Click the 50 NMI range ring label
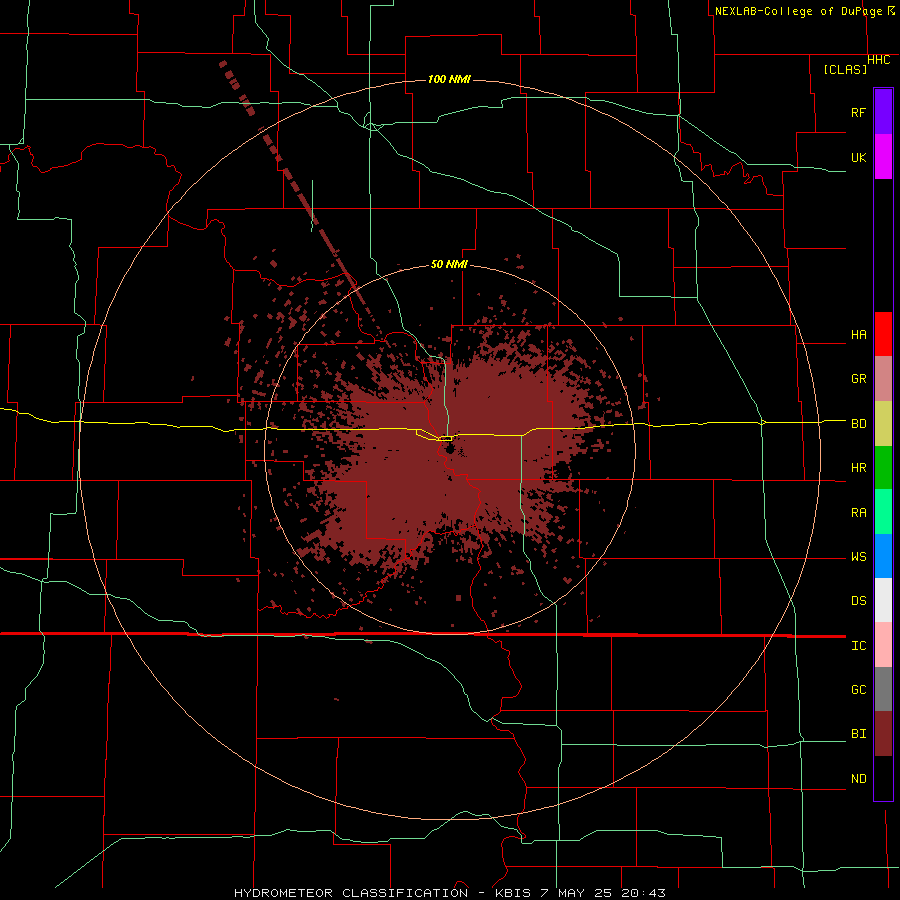This screenshot has height=900, width=900. click(449, 264)
